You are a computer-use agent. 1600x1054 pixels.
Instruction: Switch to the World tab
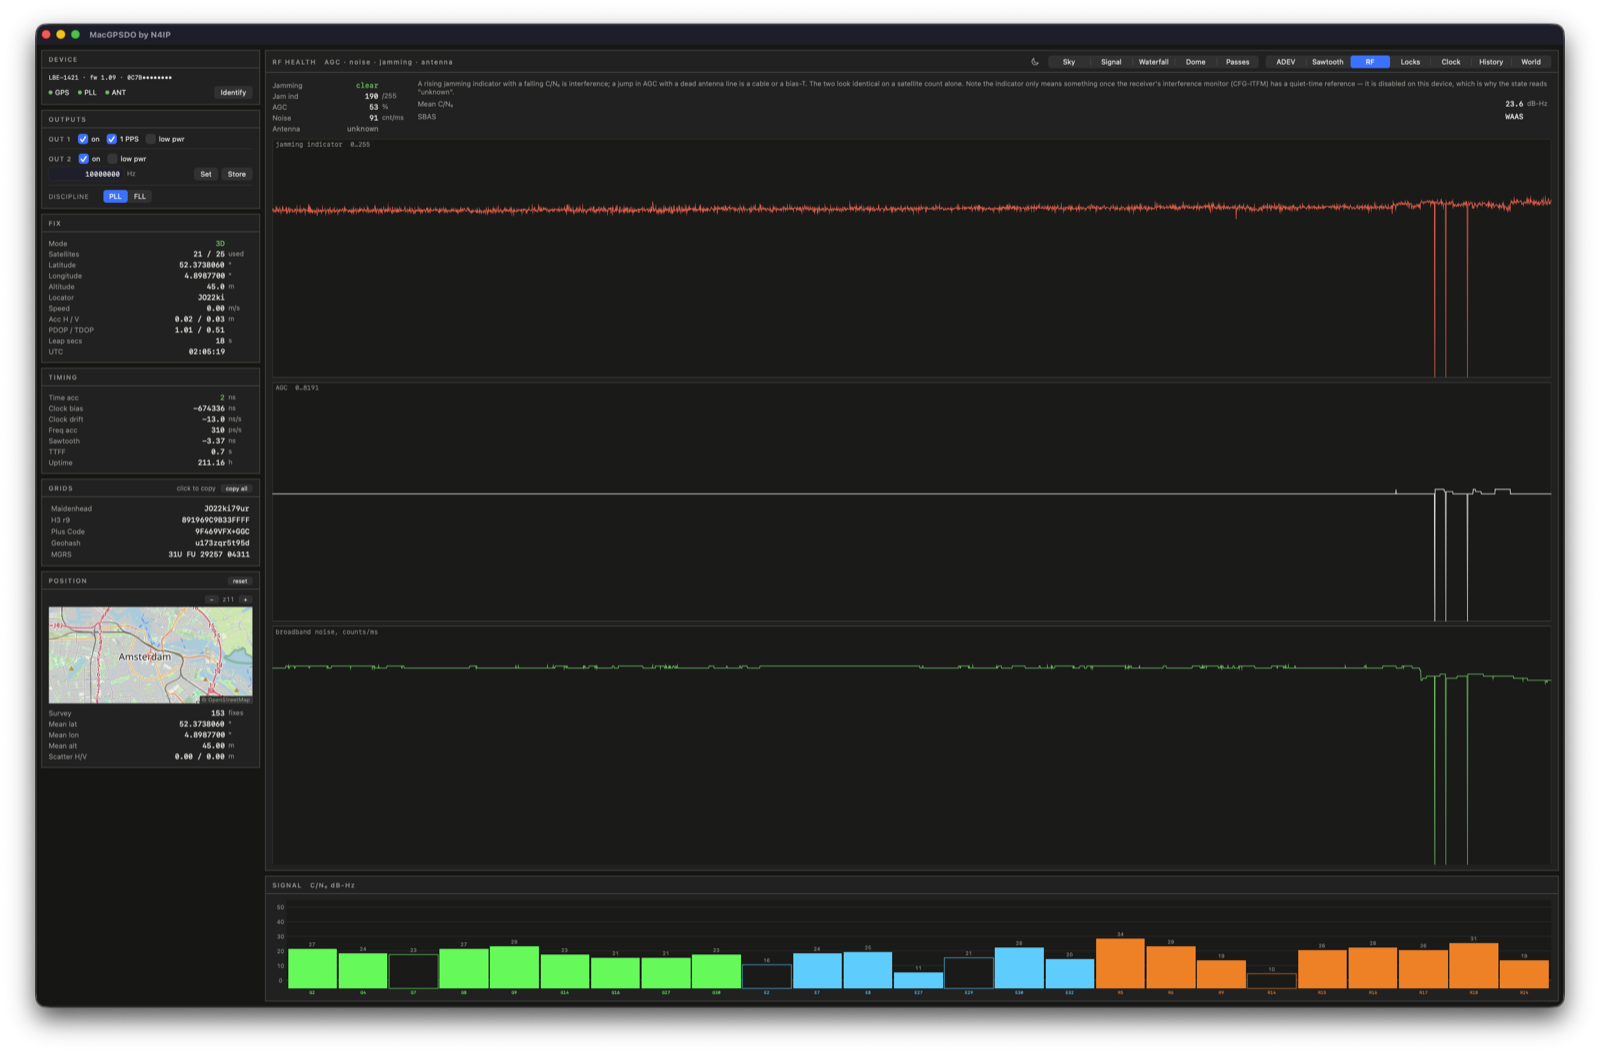coord(1531,62)
